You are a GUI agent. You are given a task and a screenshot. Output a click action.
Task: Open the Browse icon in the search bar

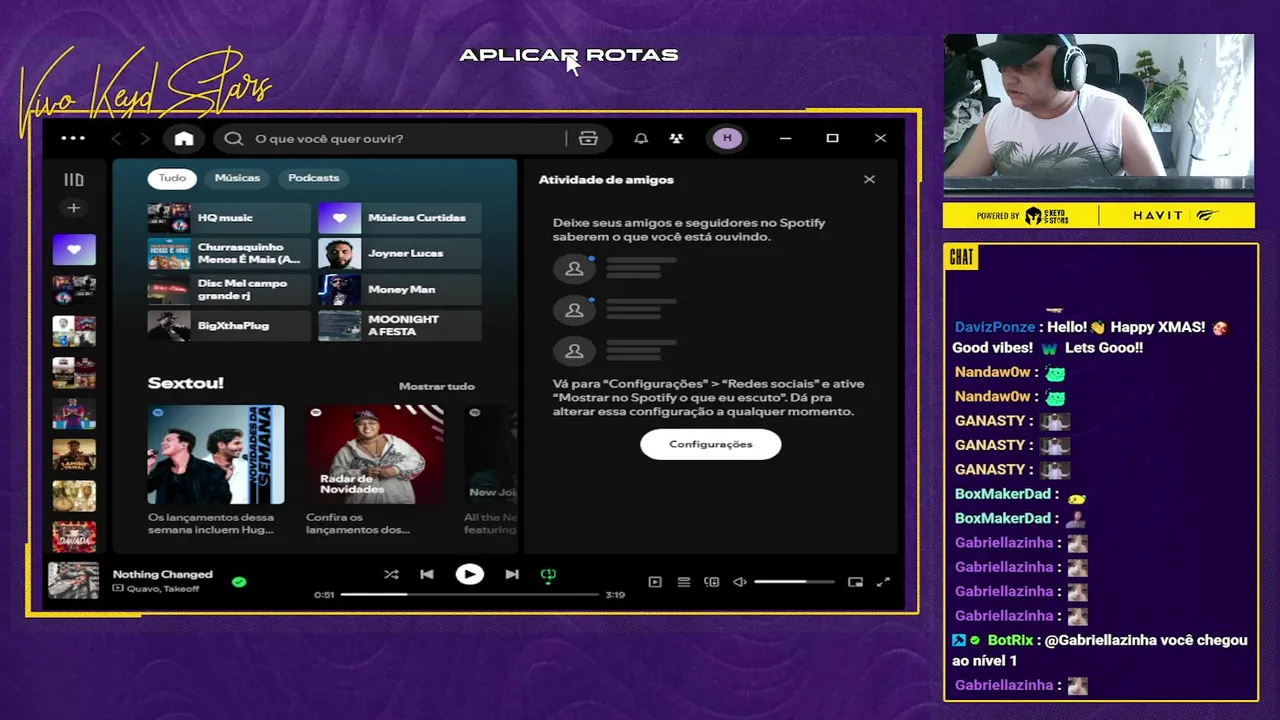[588, 138]
